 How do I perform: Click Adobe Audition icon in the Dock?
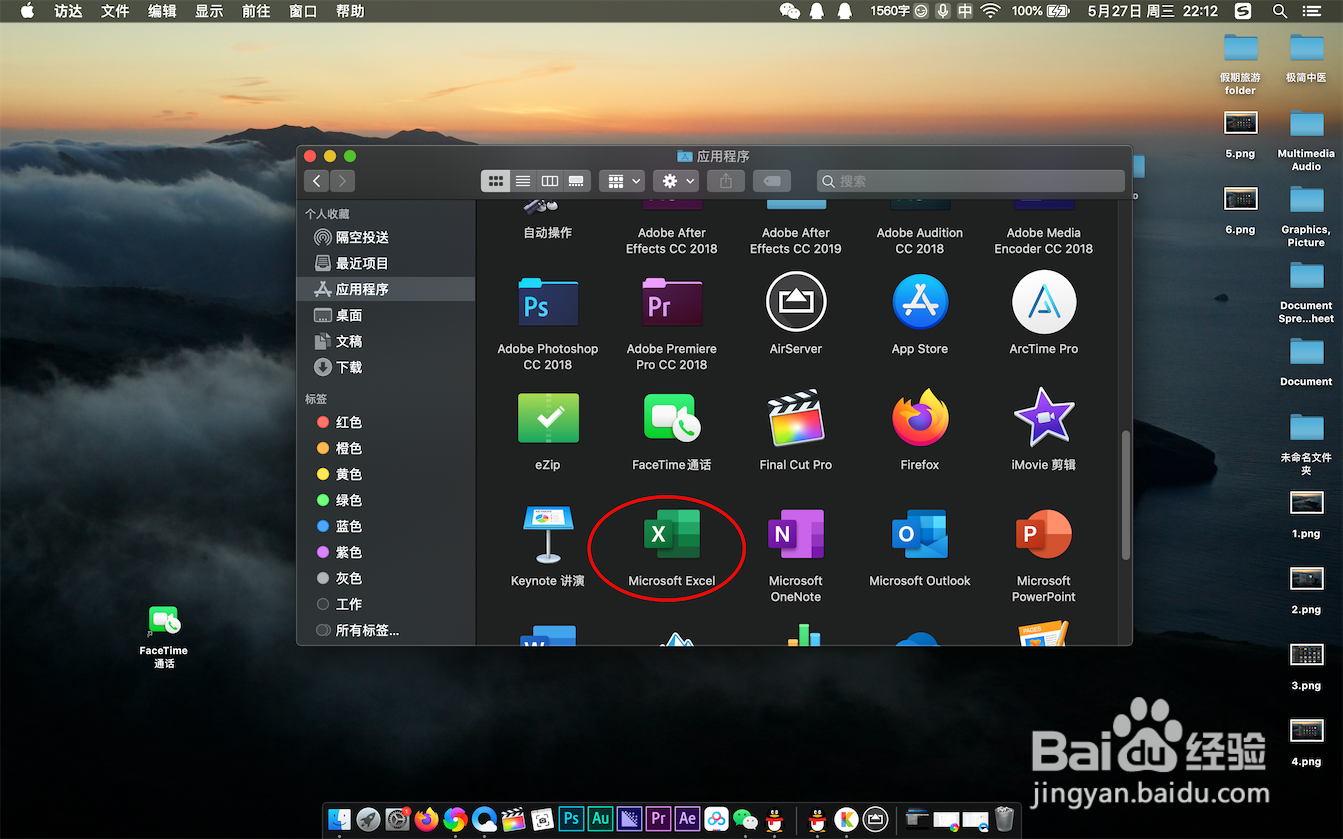(601, 818)
